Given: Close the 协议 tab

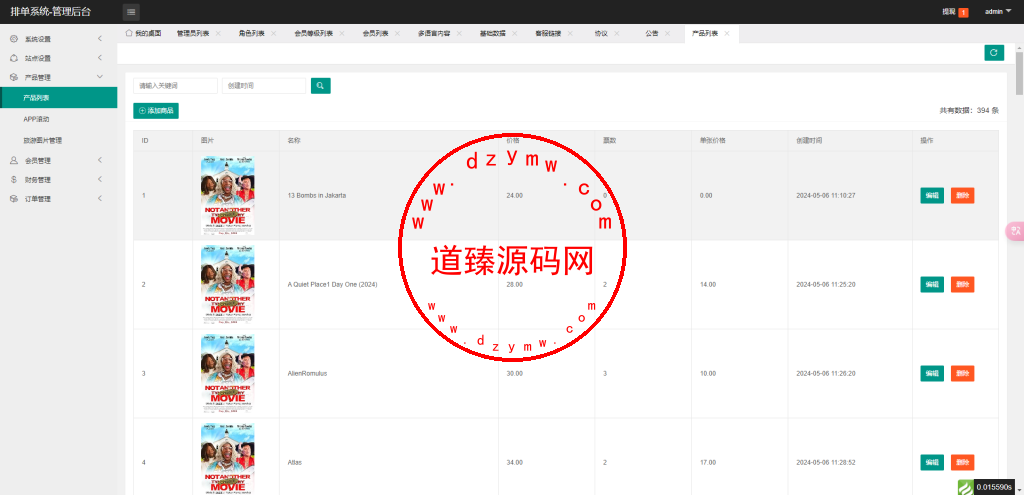Looking at the screenshot, I should [616, 33].
